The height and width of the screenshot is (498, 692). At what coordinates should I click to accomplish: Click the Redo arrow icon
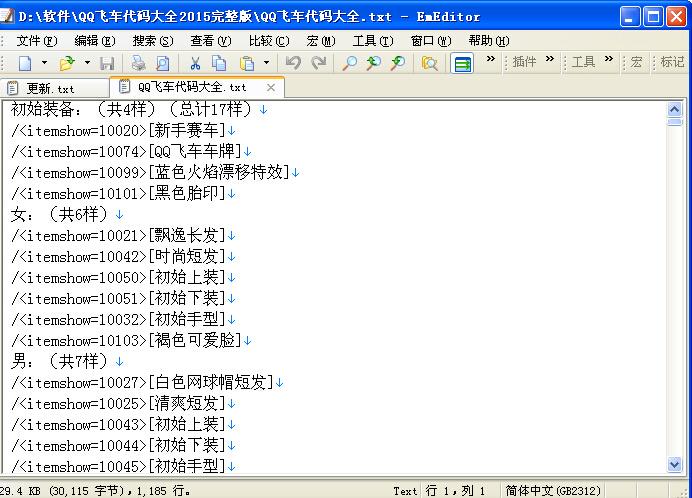[318, 63]
